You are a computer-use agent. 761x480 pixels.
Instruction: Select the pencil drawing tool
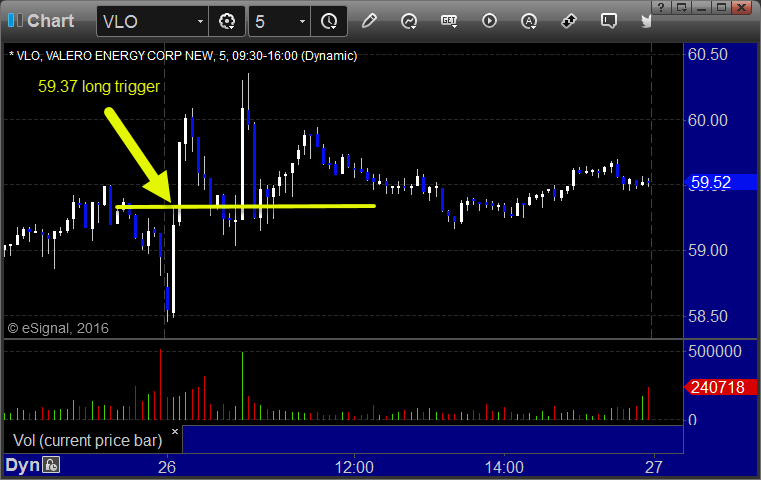click(x=369, y=21)
